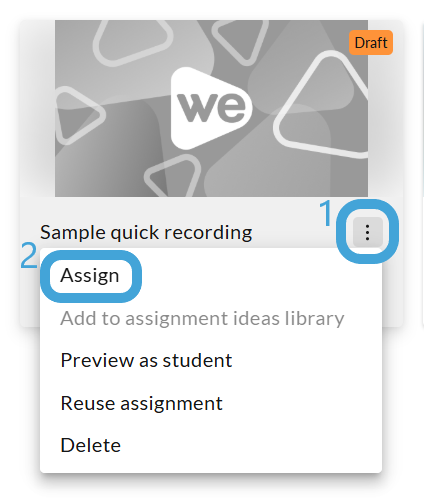Click the large outlined triangle on thumbnail
The image size is (424, 499).
click(x=322, y=107)
